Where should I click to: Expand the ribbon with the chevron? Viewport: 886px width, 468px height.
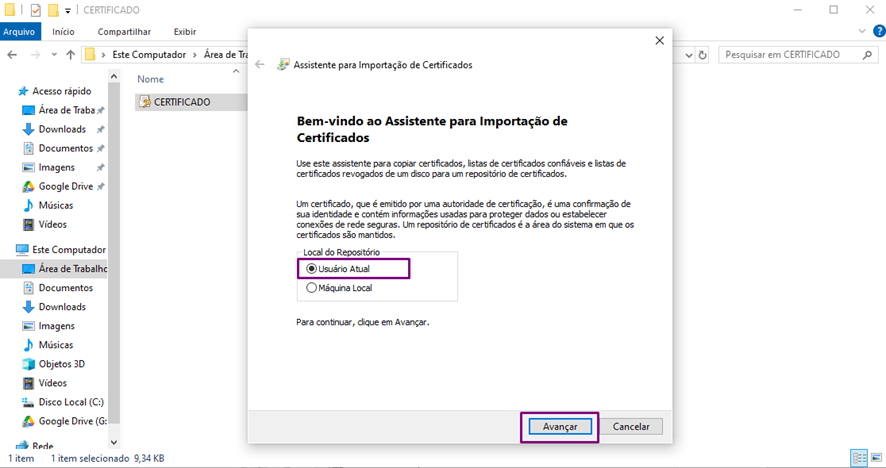tap(862, 31)
